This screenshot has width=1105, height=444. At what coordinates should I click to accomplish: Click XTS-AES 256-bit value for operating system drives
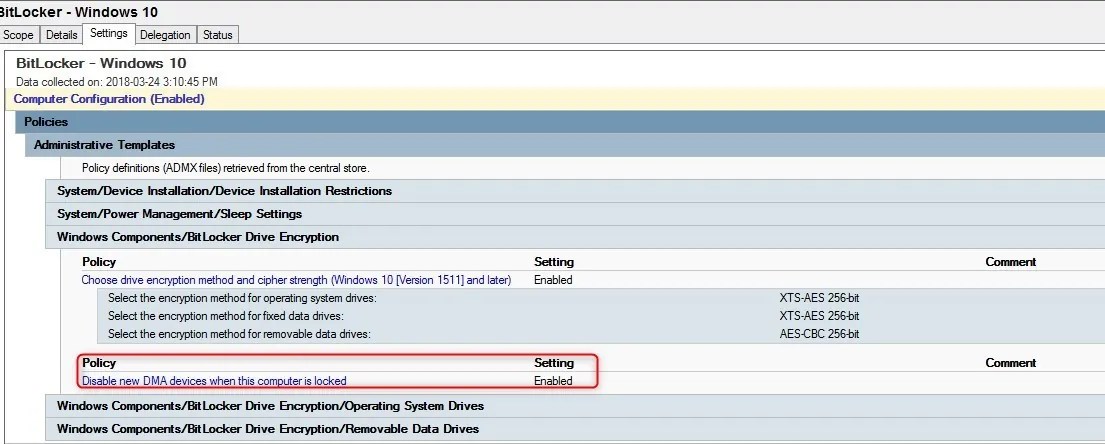pos(819,298)
